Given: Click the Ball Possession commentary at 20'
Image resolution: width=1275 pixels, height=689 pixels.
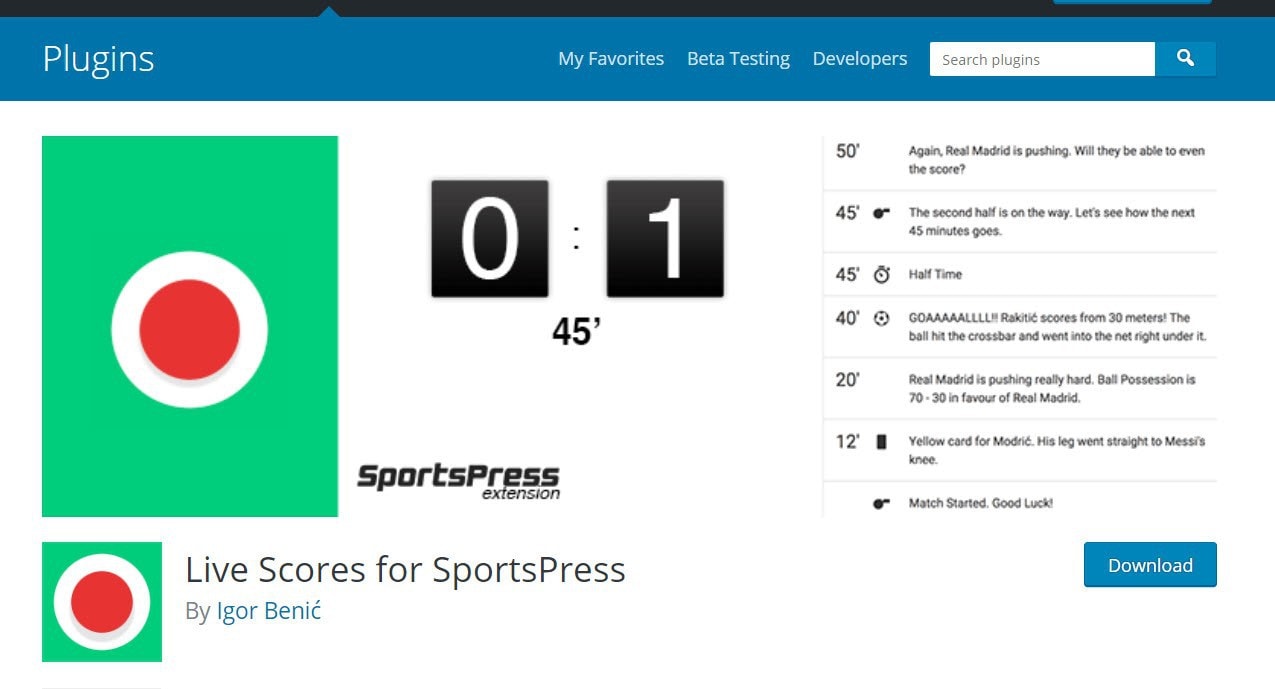Looking at the screenshot, I should (1052, 389).
